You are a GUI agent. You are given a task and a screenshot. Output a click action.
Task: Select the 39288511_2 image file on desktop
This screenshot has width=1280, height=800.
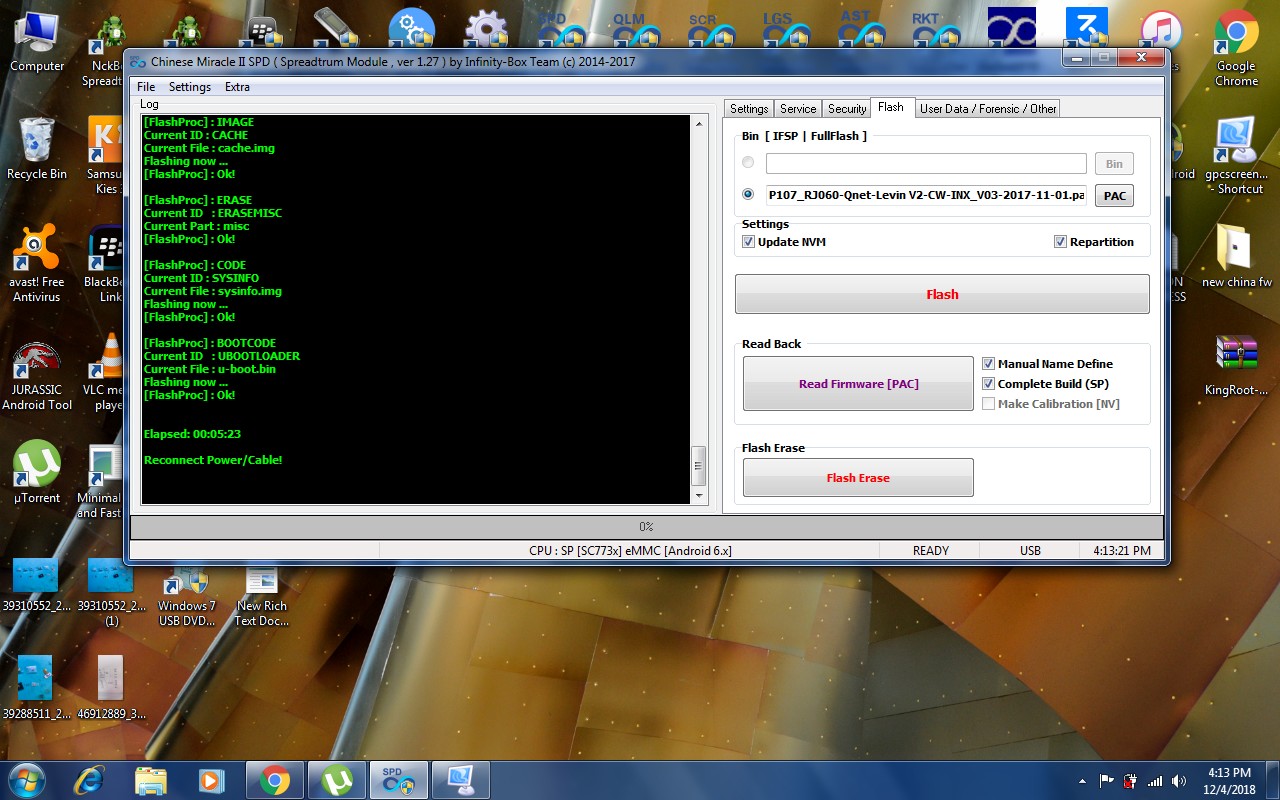point(37,687)
